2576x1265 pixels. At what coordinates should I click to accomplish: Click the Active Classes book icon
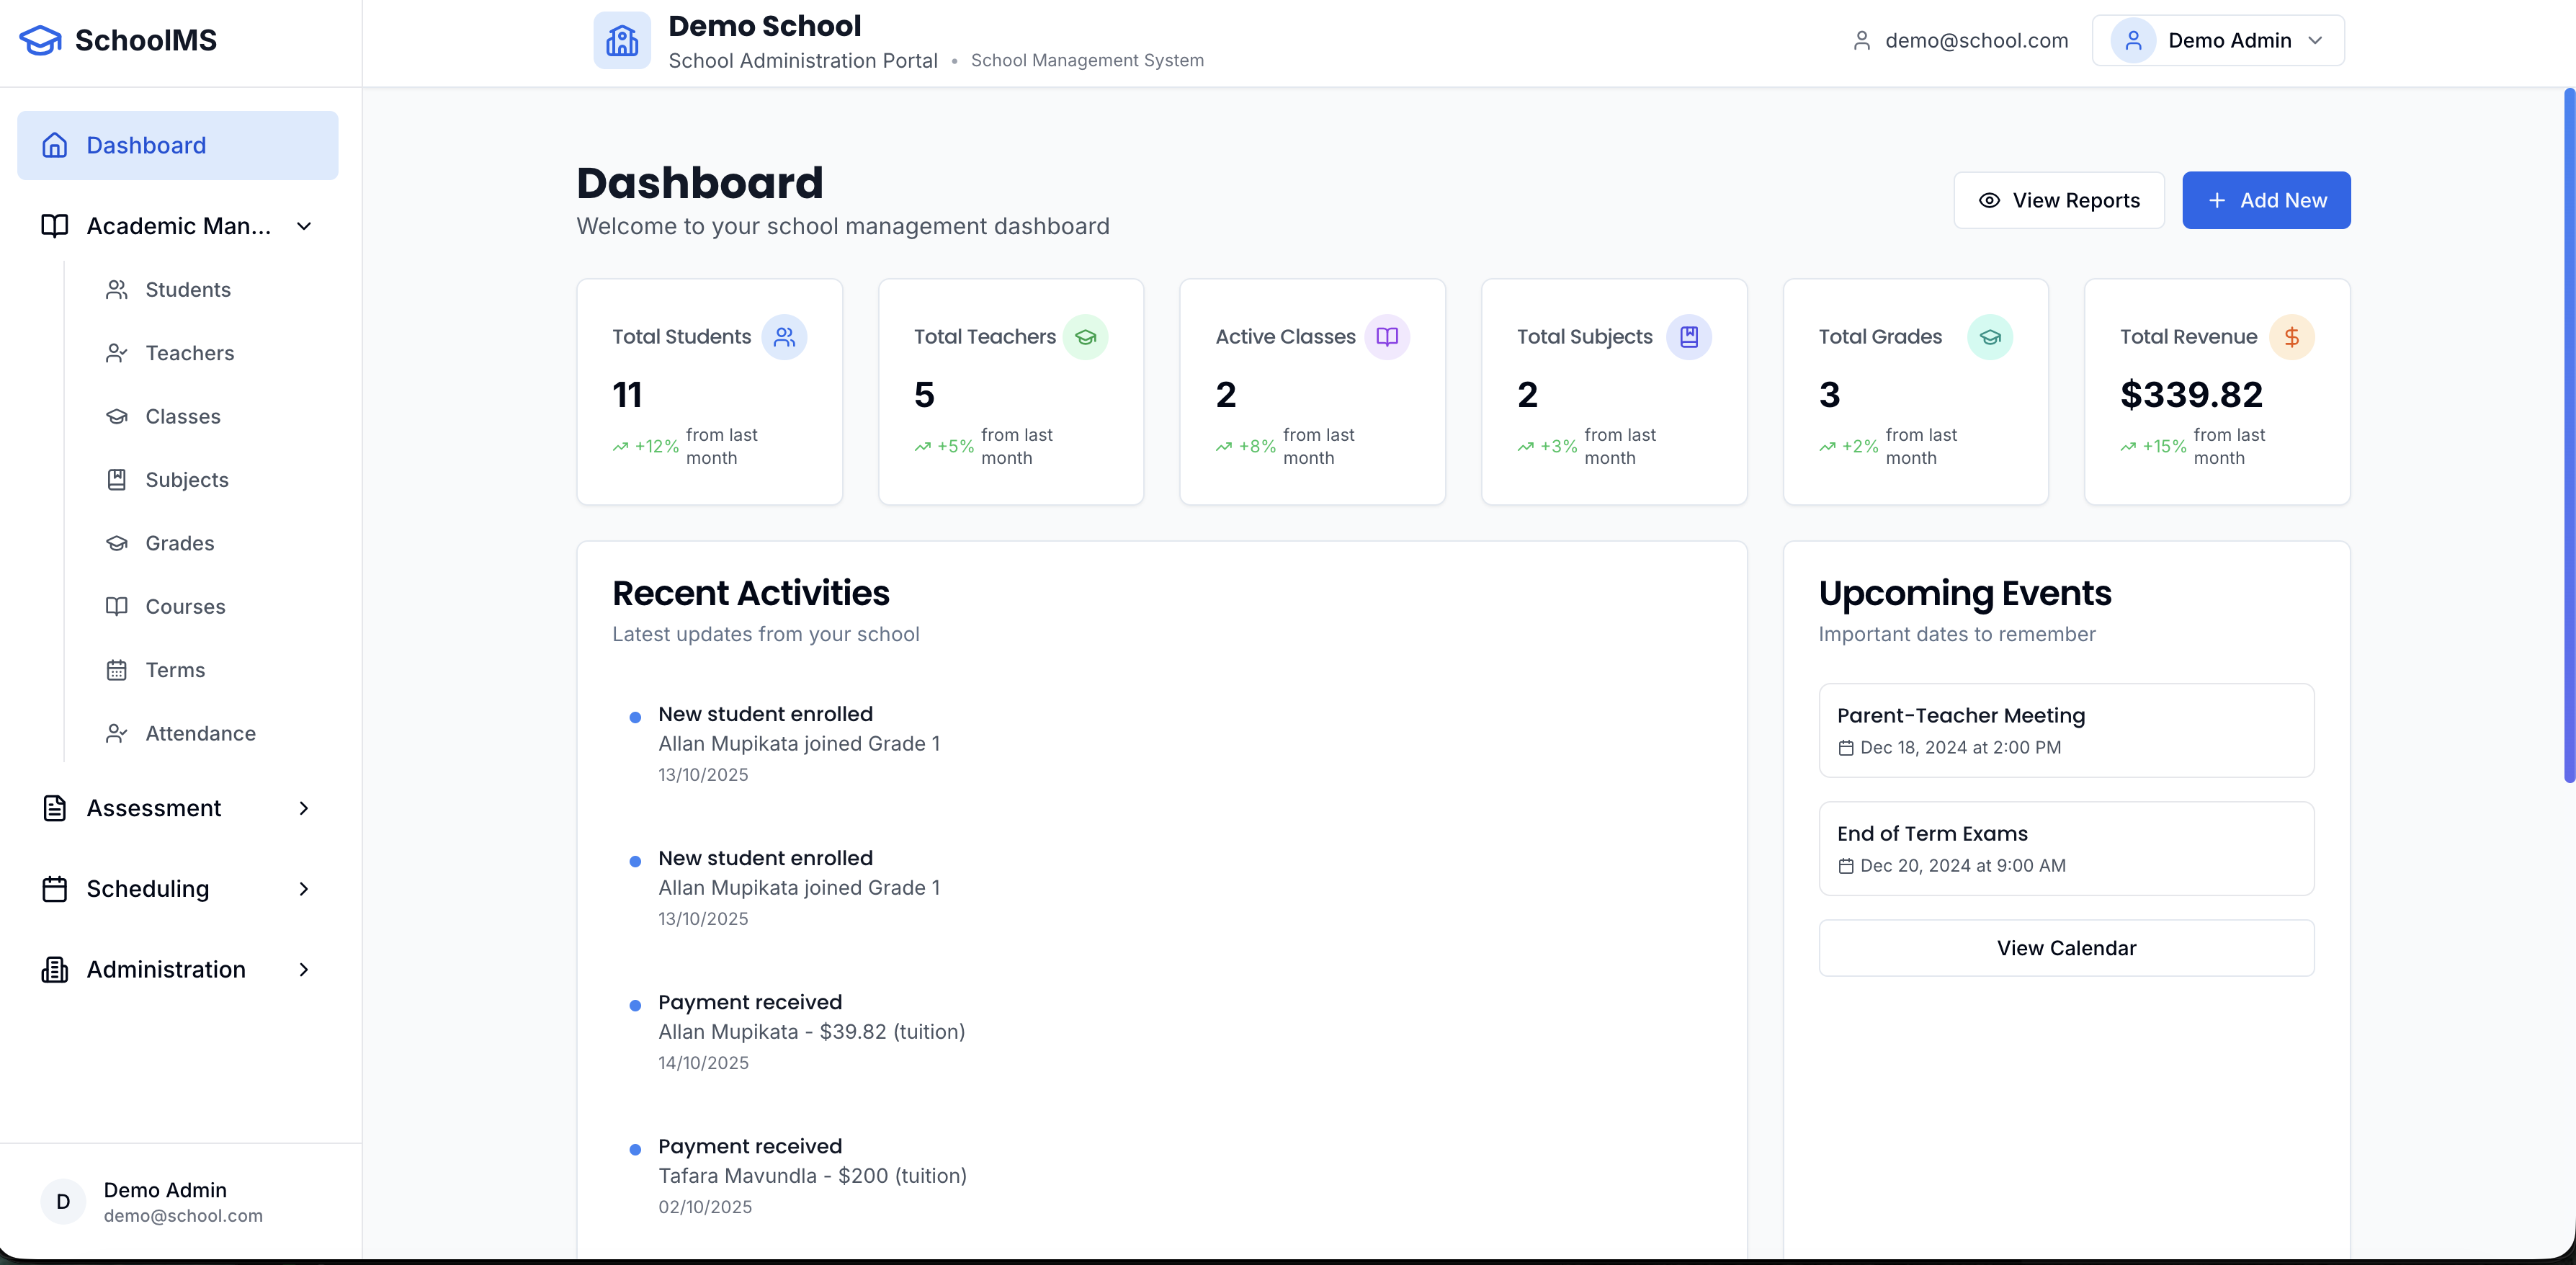(x=1387, y=337)
